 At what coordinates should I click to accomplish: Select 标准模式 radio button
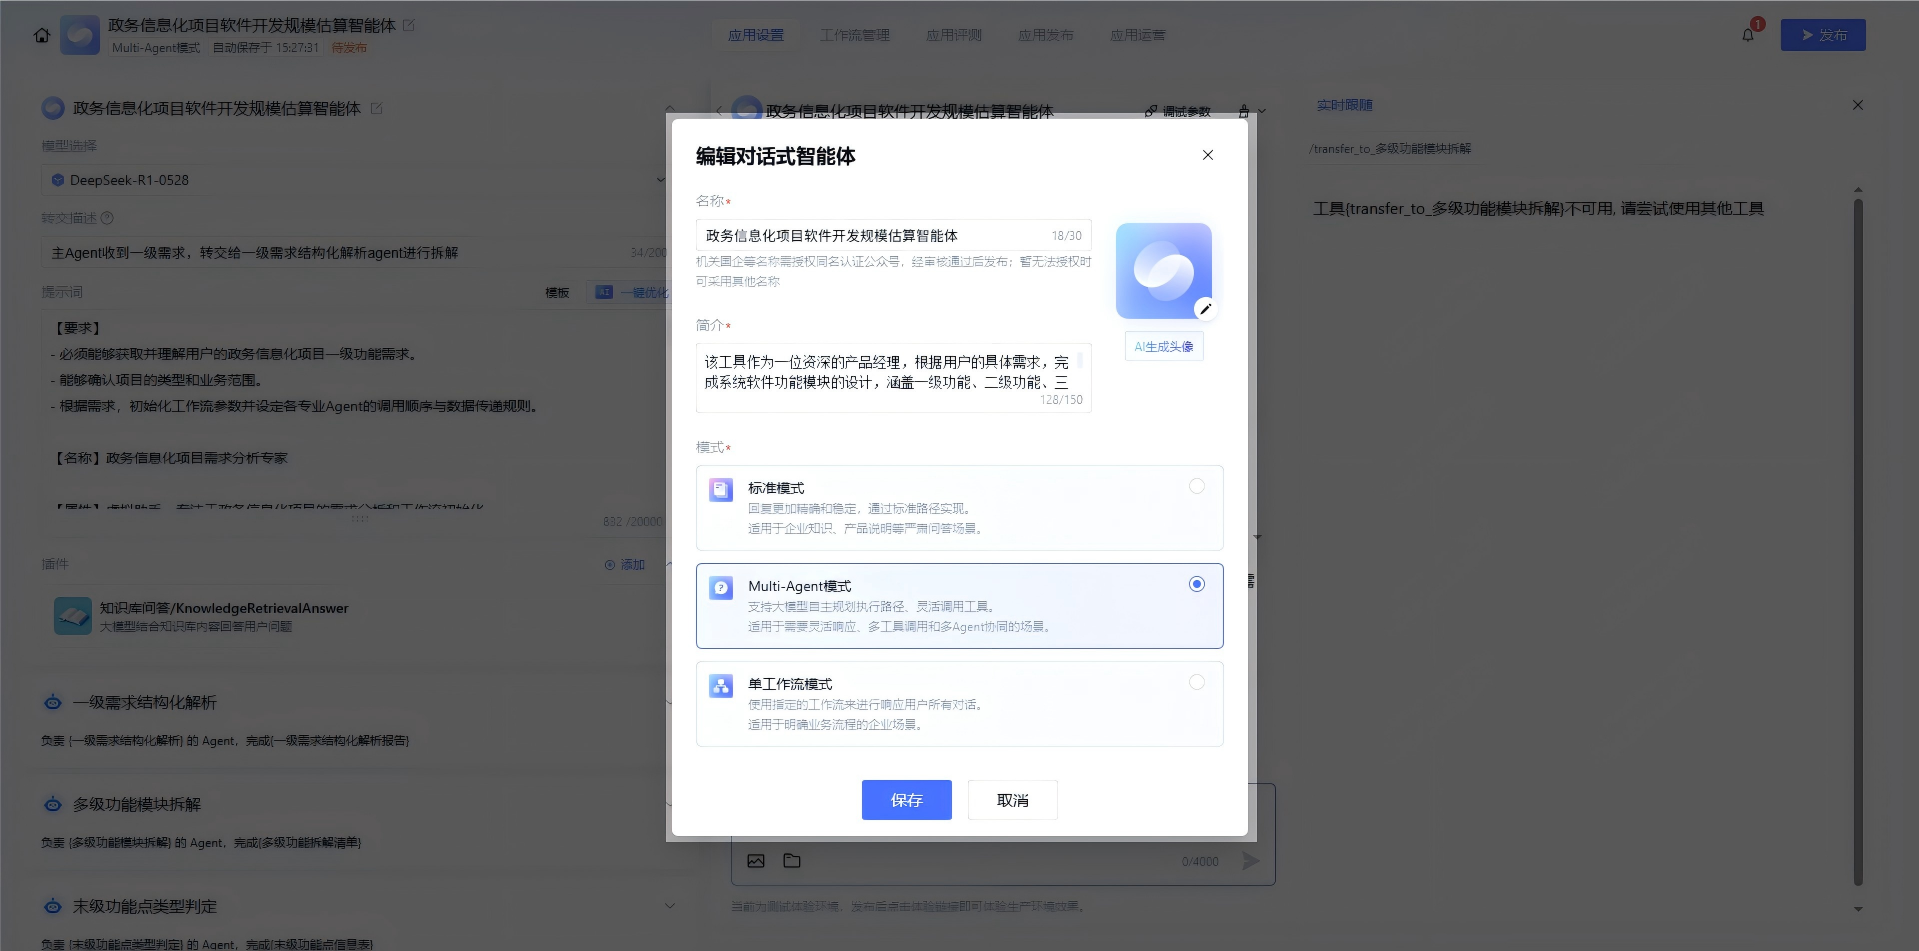pyautogui.click(x=1197, y=486)
